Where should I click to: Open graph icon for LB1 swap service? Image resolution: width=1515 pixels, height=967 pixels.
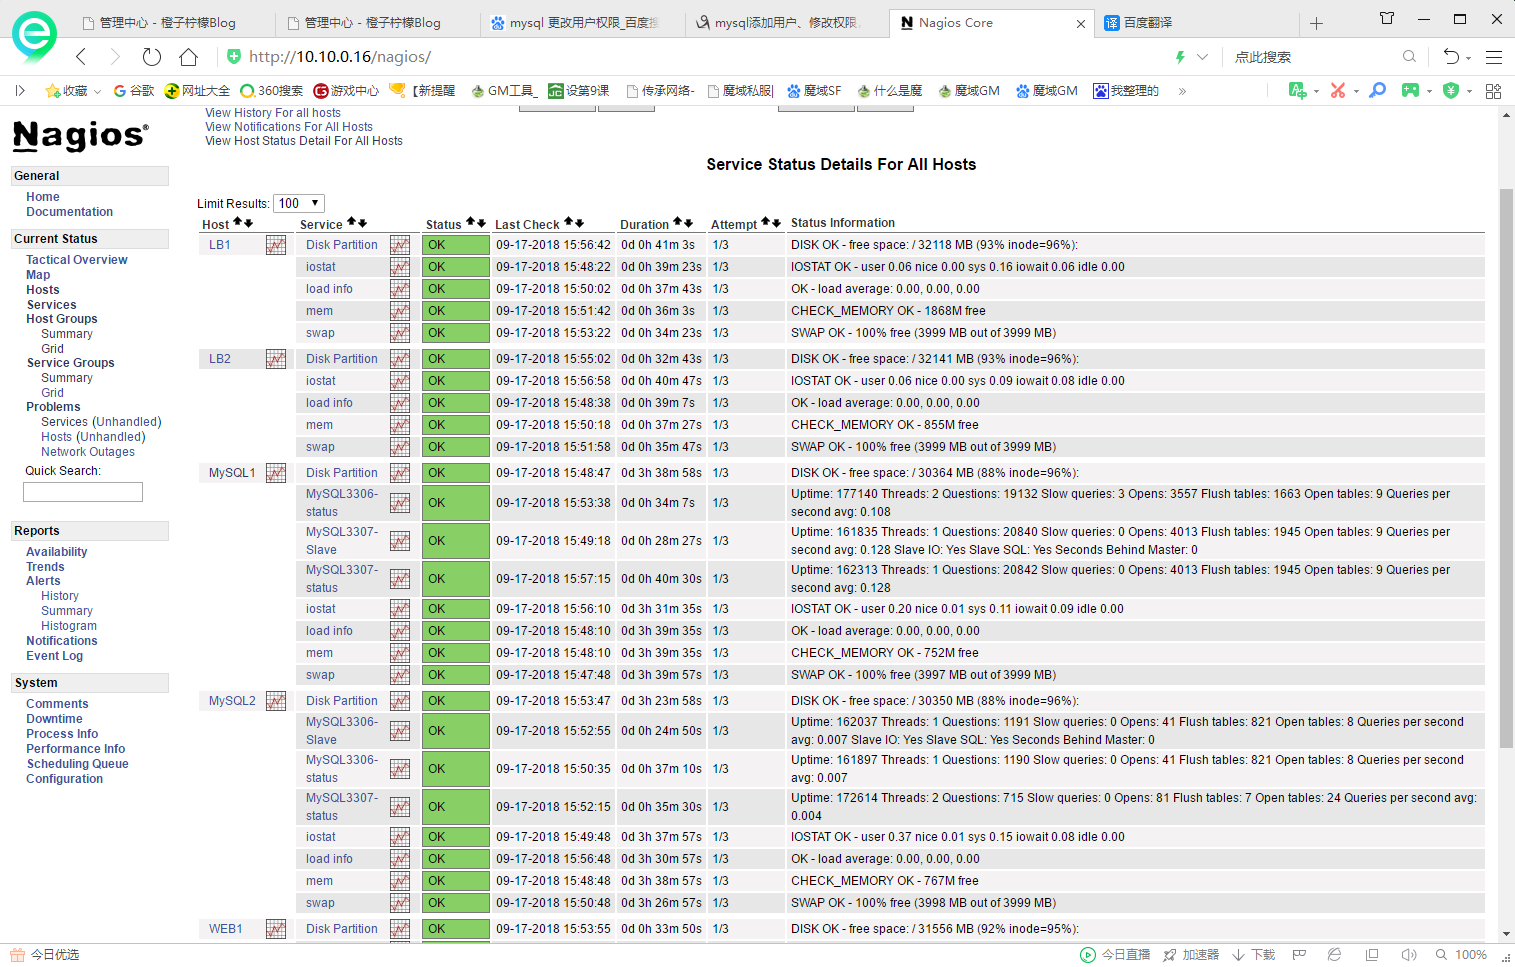400,333
